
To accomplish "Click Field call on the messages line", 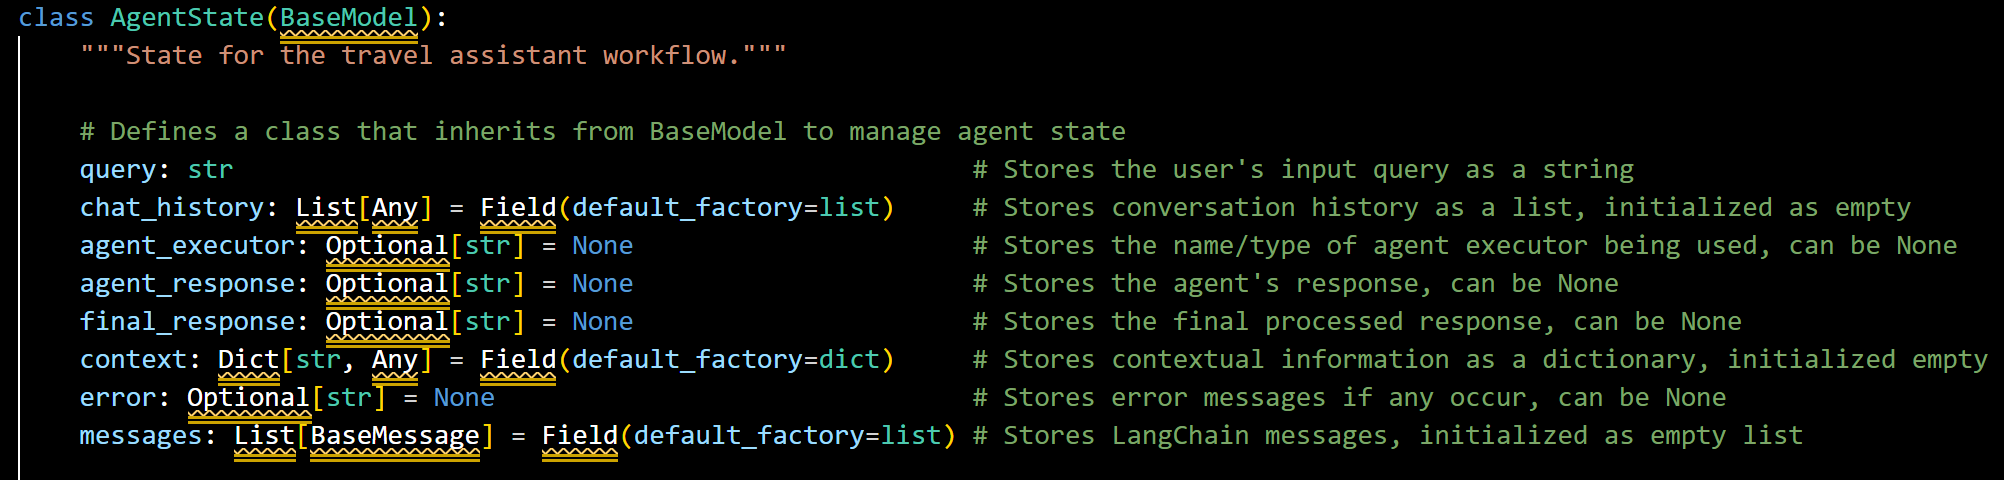I will click(580, 436).
